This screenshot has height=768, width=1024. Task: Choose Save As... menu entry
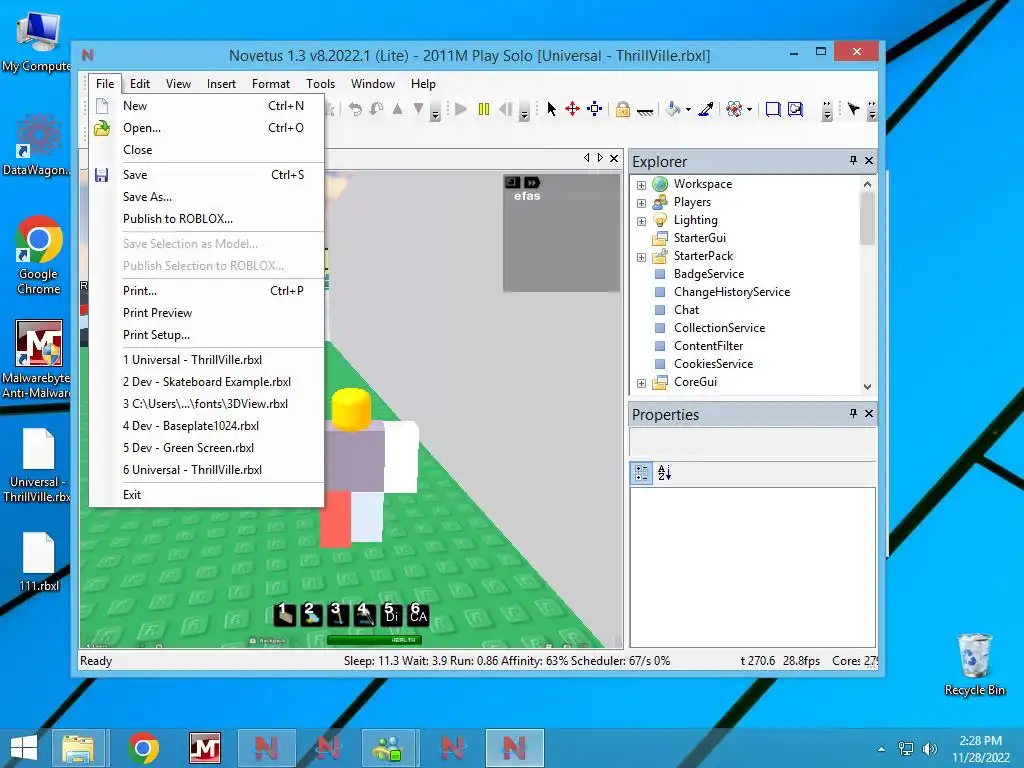[x=207, y=197]
